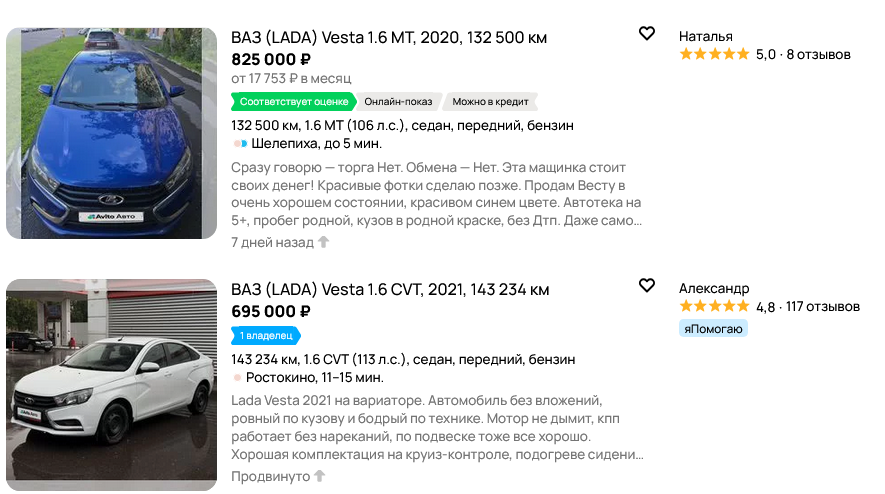The width and height of the screenshot is (885, 494).
Task: Click the 'Соответствует оценке' green badge
Action: point(294,102)
